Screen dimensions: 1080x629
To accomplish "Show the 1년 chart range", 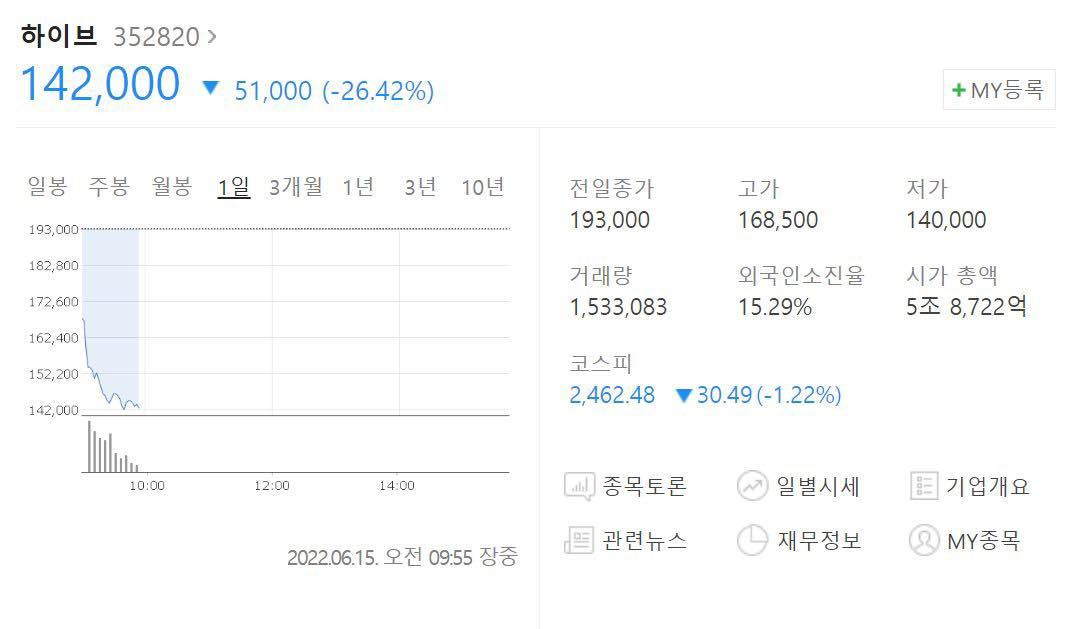I will coord(358,187).
